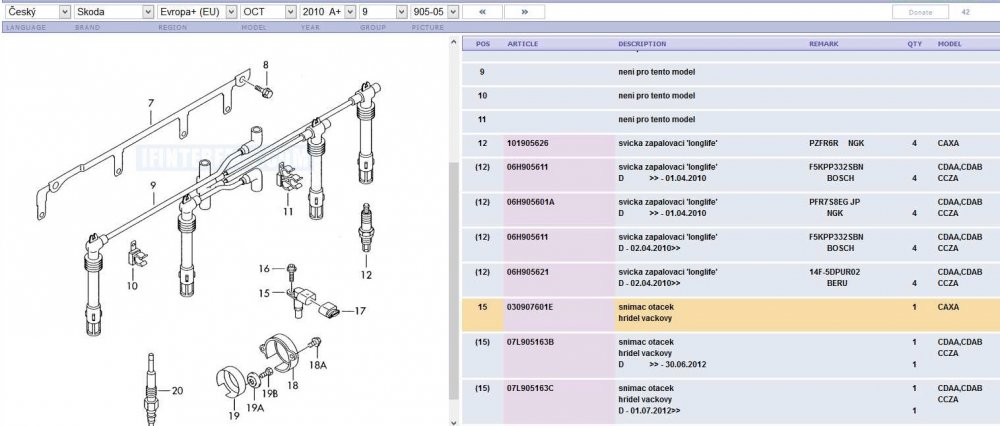Screen dimensions: 1000x426
Task: Click the DESCRIPTION column header
Action: 642,44
